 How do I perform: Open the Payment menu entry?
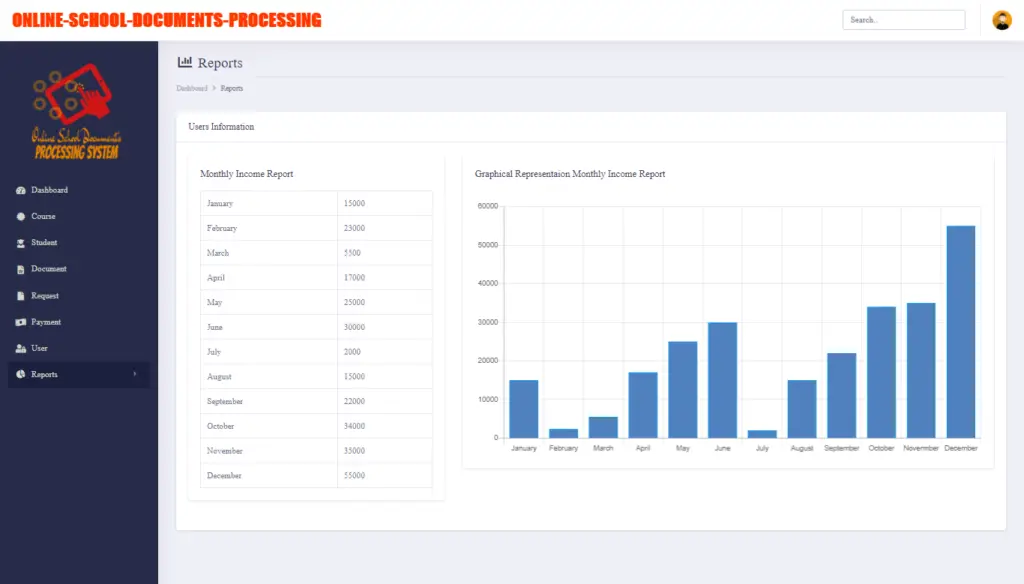coord(45,321)
